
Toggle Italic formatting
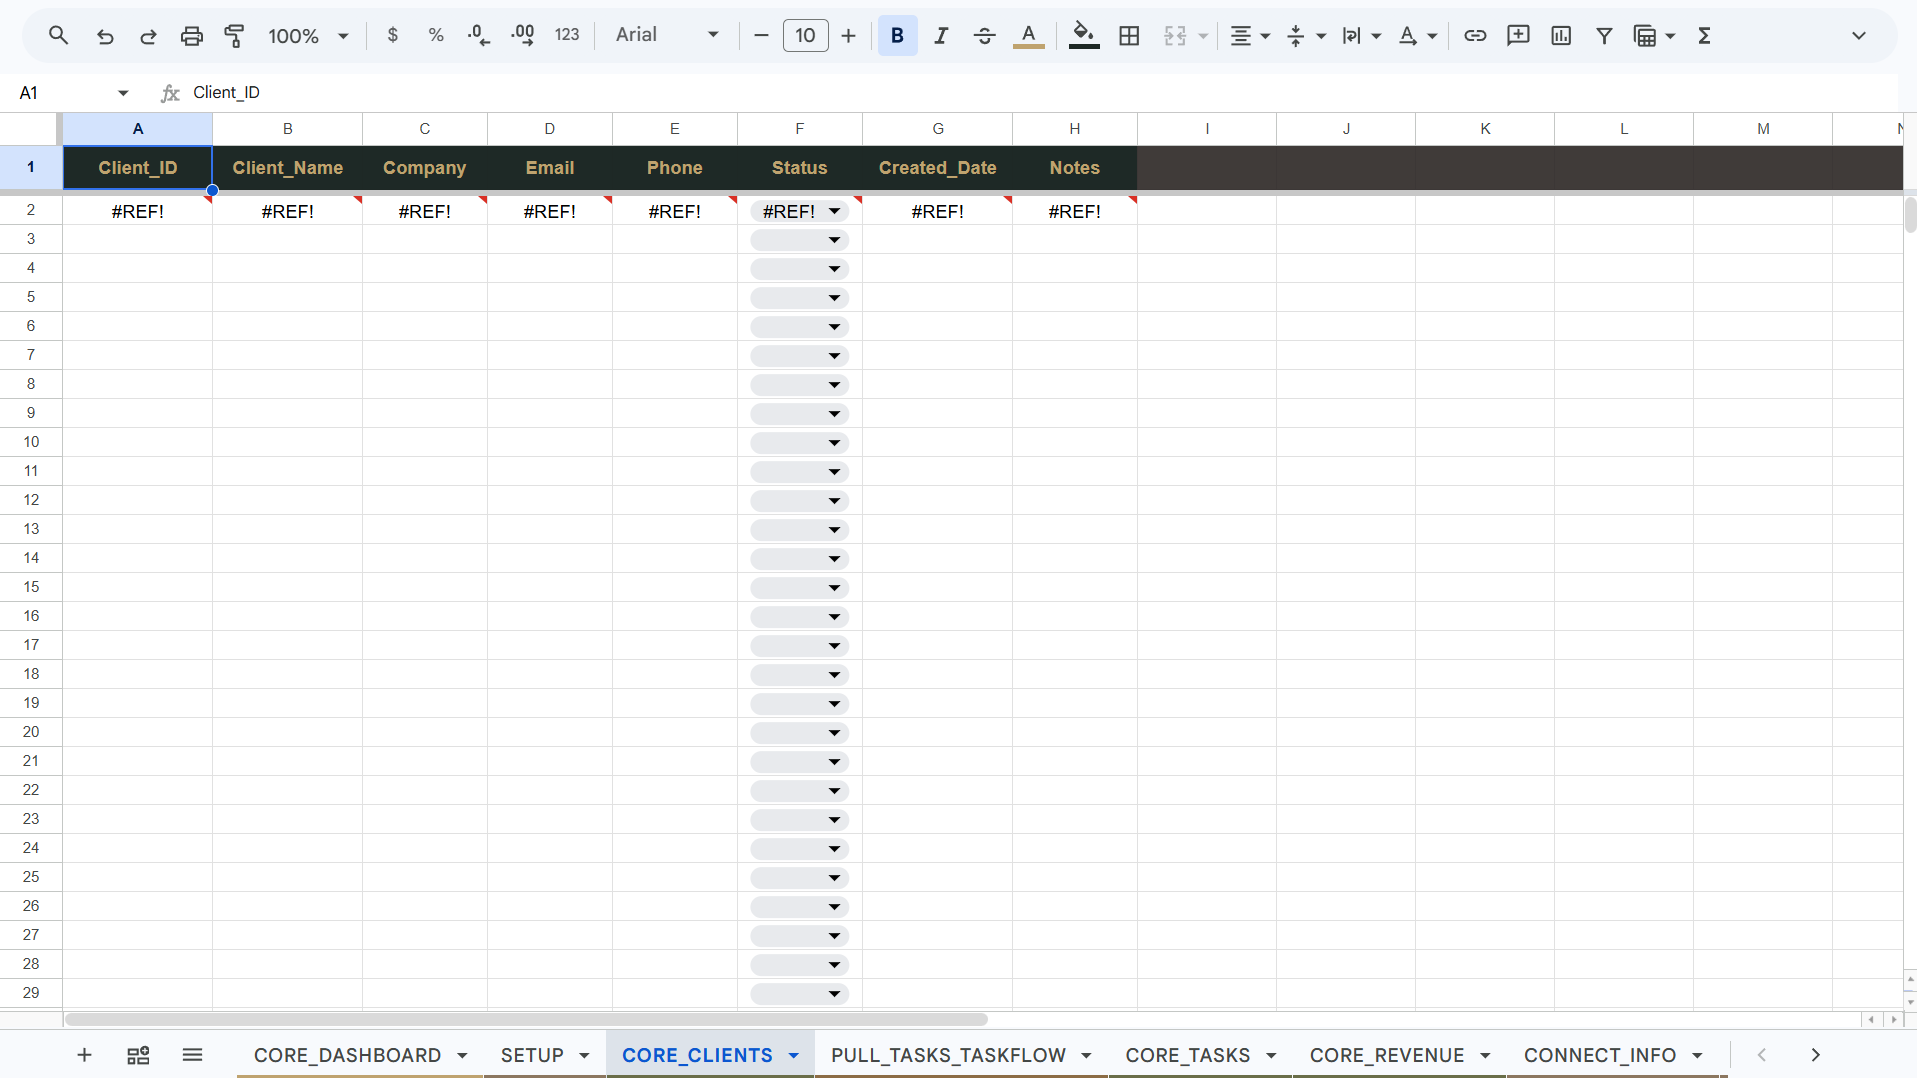coord(941,36)
